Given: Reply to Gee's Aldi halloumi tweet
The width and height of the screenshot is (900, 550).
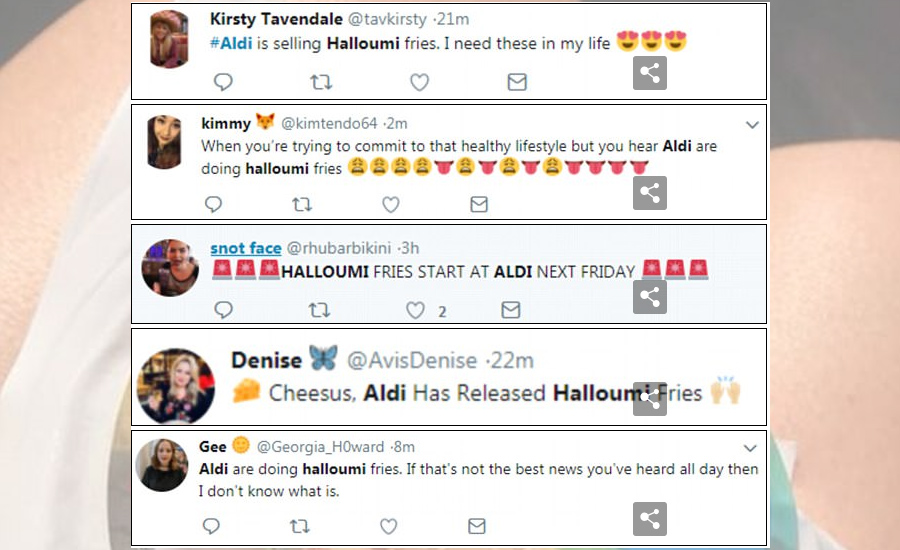Looking at the screenshot, I should (211, 526).
